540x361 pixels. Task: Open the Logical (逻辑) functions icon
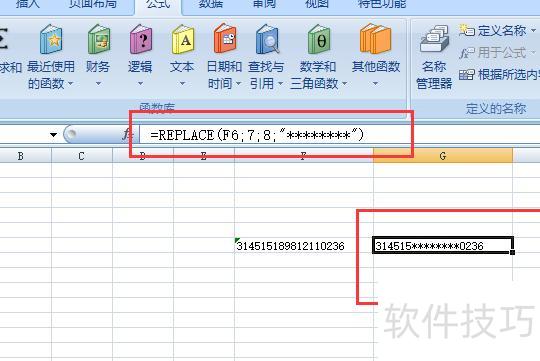pyautogui.click(x=141, y=39)
